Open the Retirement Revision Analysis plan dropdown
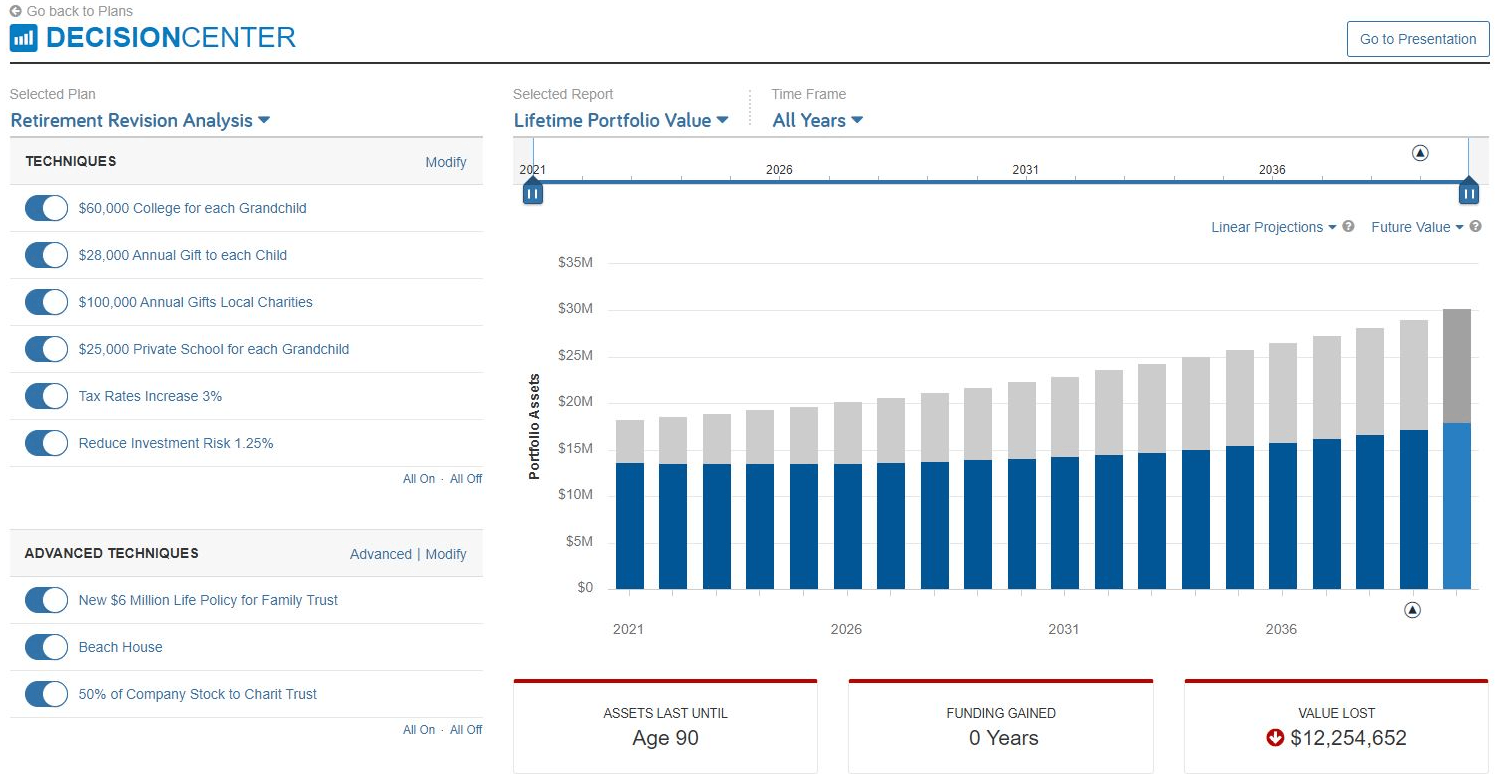 coord(140,120)
